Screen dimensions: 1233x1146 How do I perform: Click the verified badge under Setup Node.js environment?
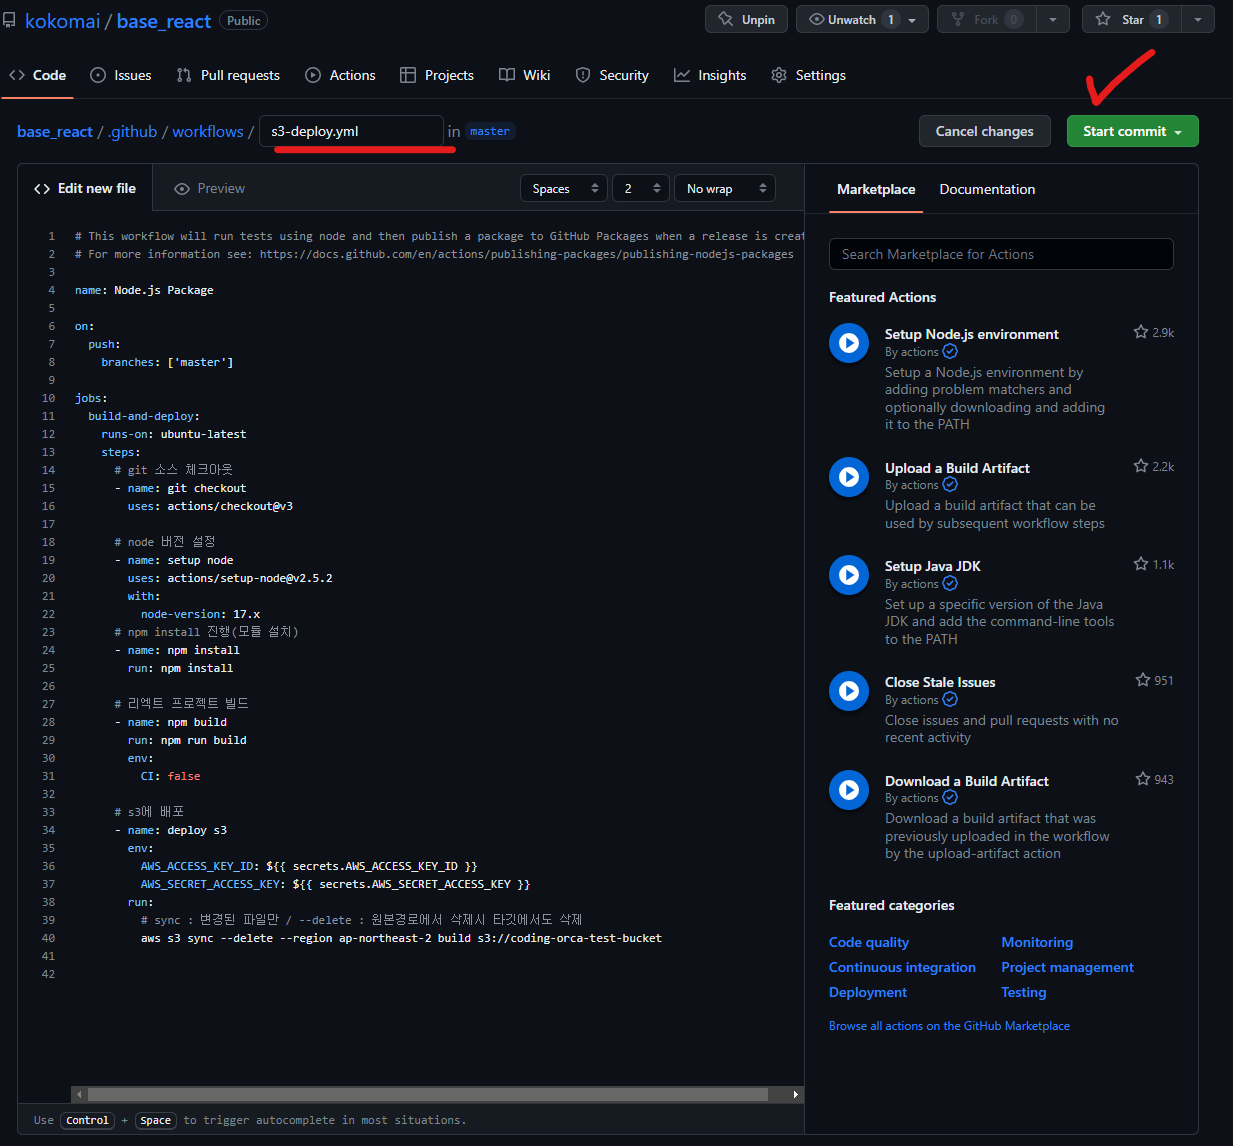[x=950, y=352]
